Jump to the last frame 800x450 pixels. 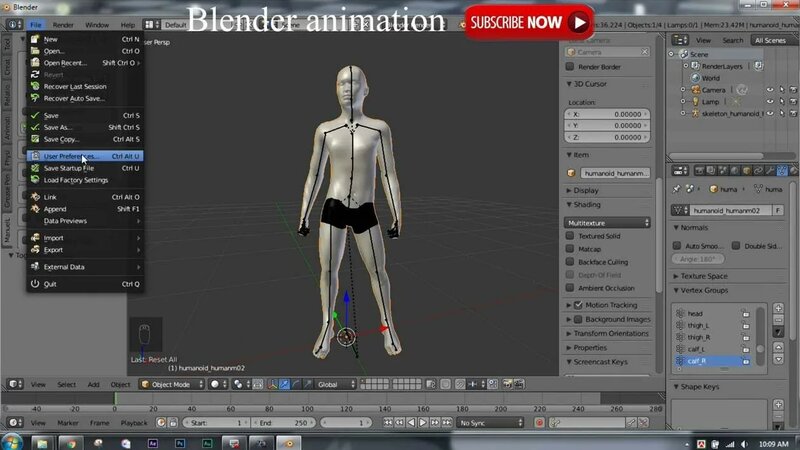point(447,422)
